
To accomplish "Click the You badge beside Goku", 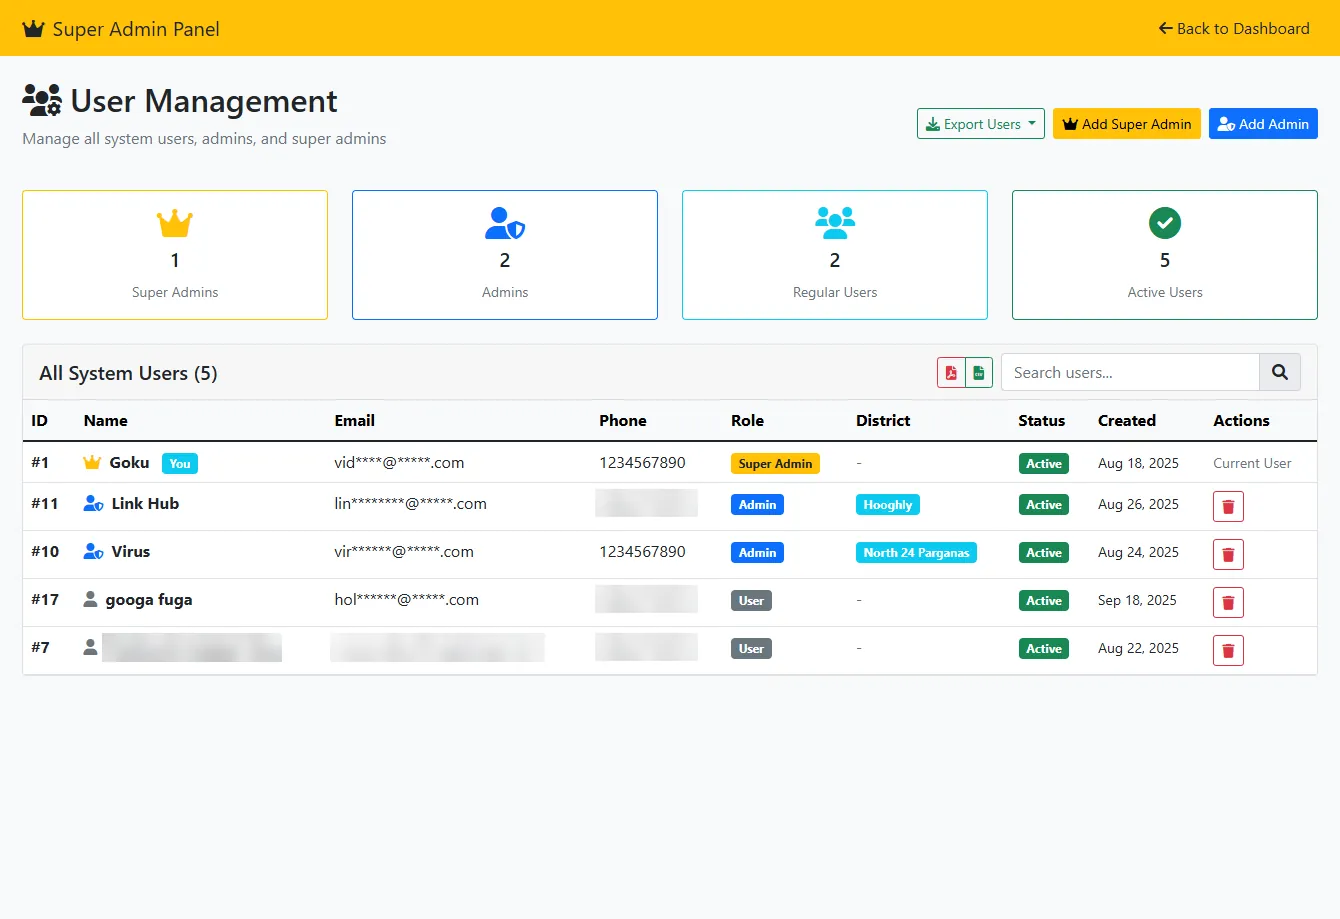I will coord(180,463).
